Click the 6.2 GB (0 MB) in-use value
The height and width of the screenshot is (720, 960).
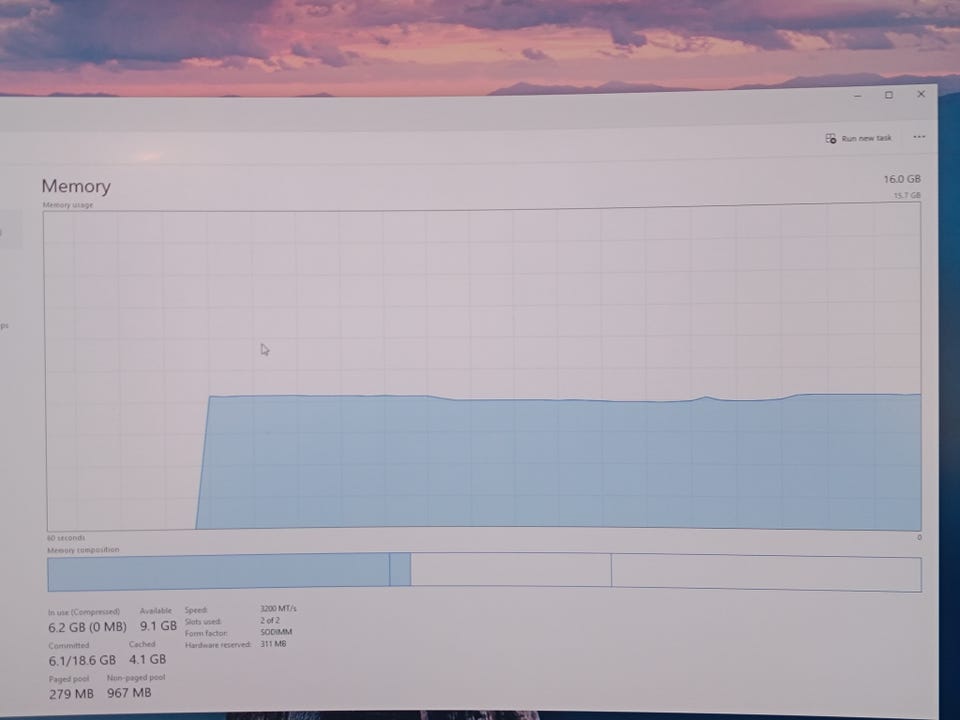click(88, 627)
